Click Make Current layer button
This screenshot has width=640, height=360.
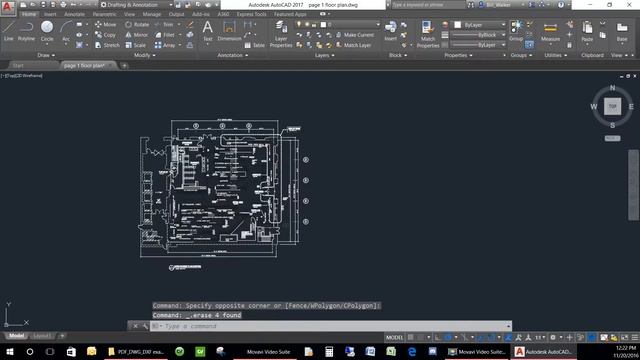(x=355, y=35)
